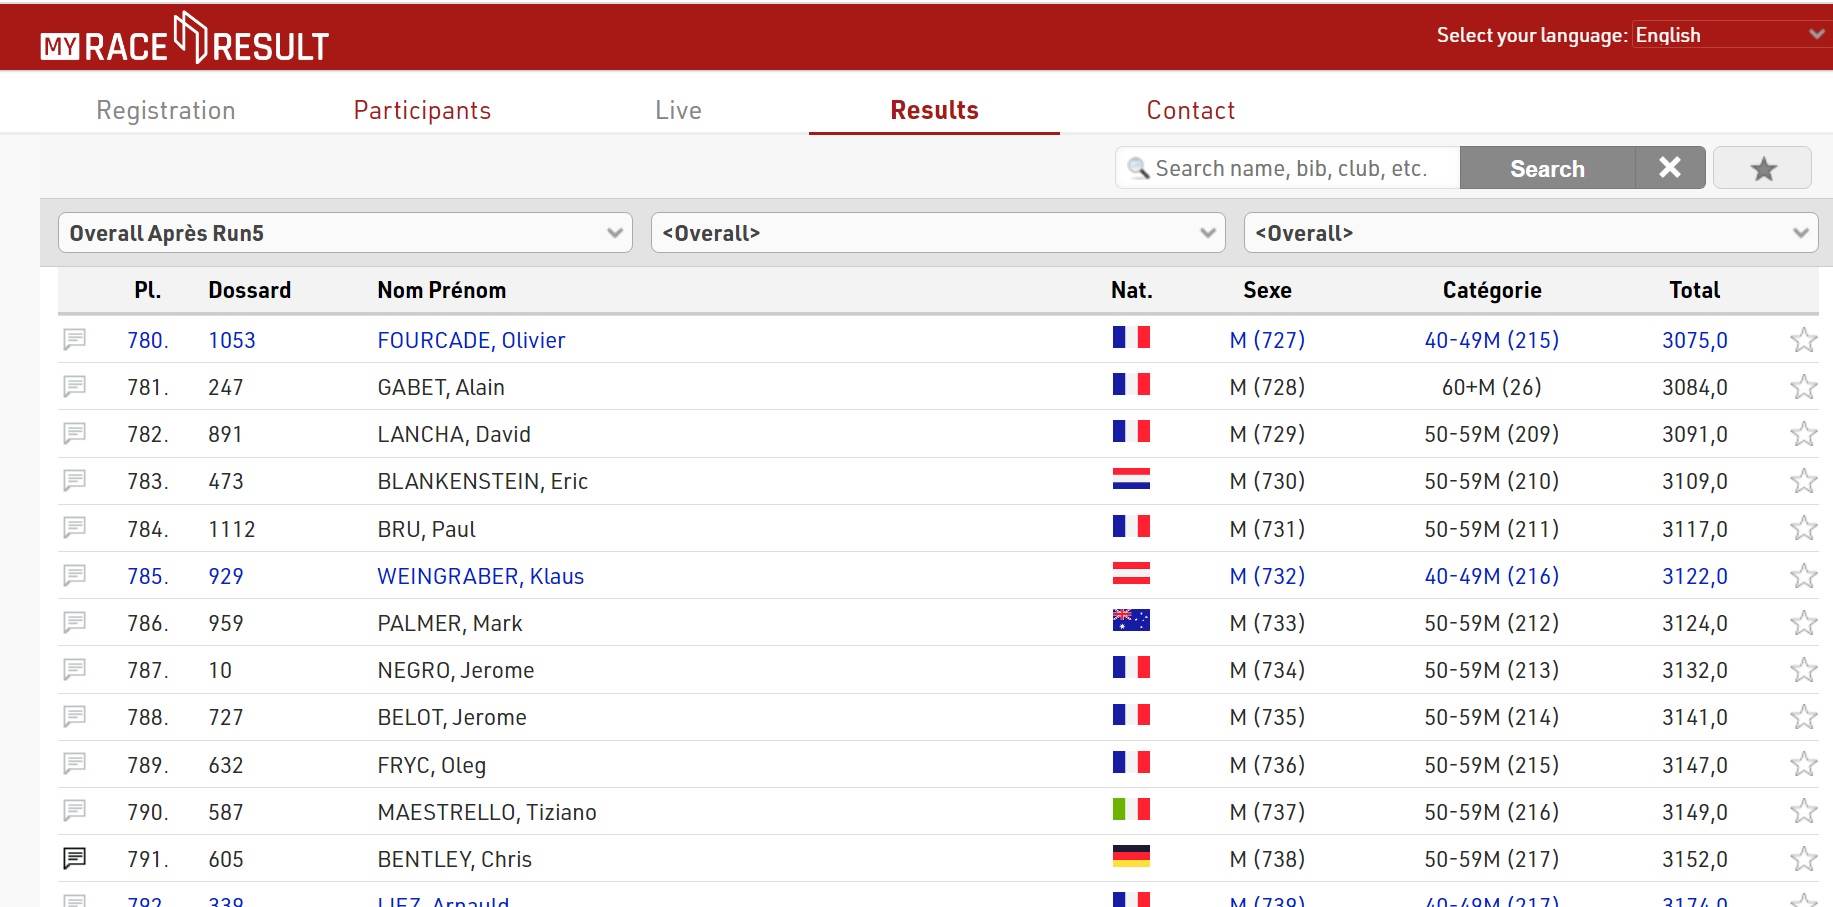Clear the search with the X button
This screenshot has height=907, width=1833.
tap(1669, 168)
